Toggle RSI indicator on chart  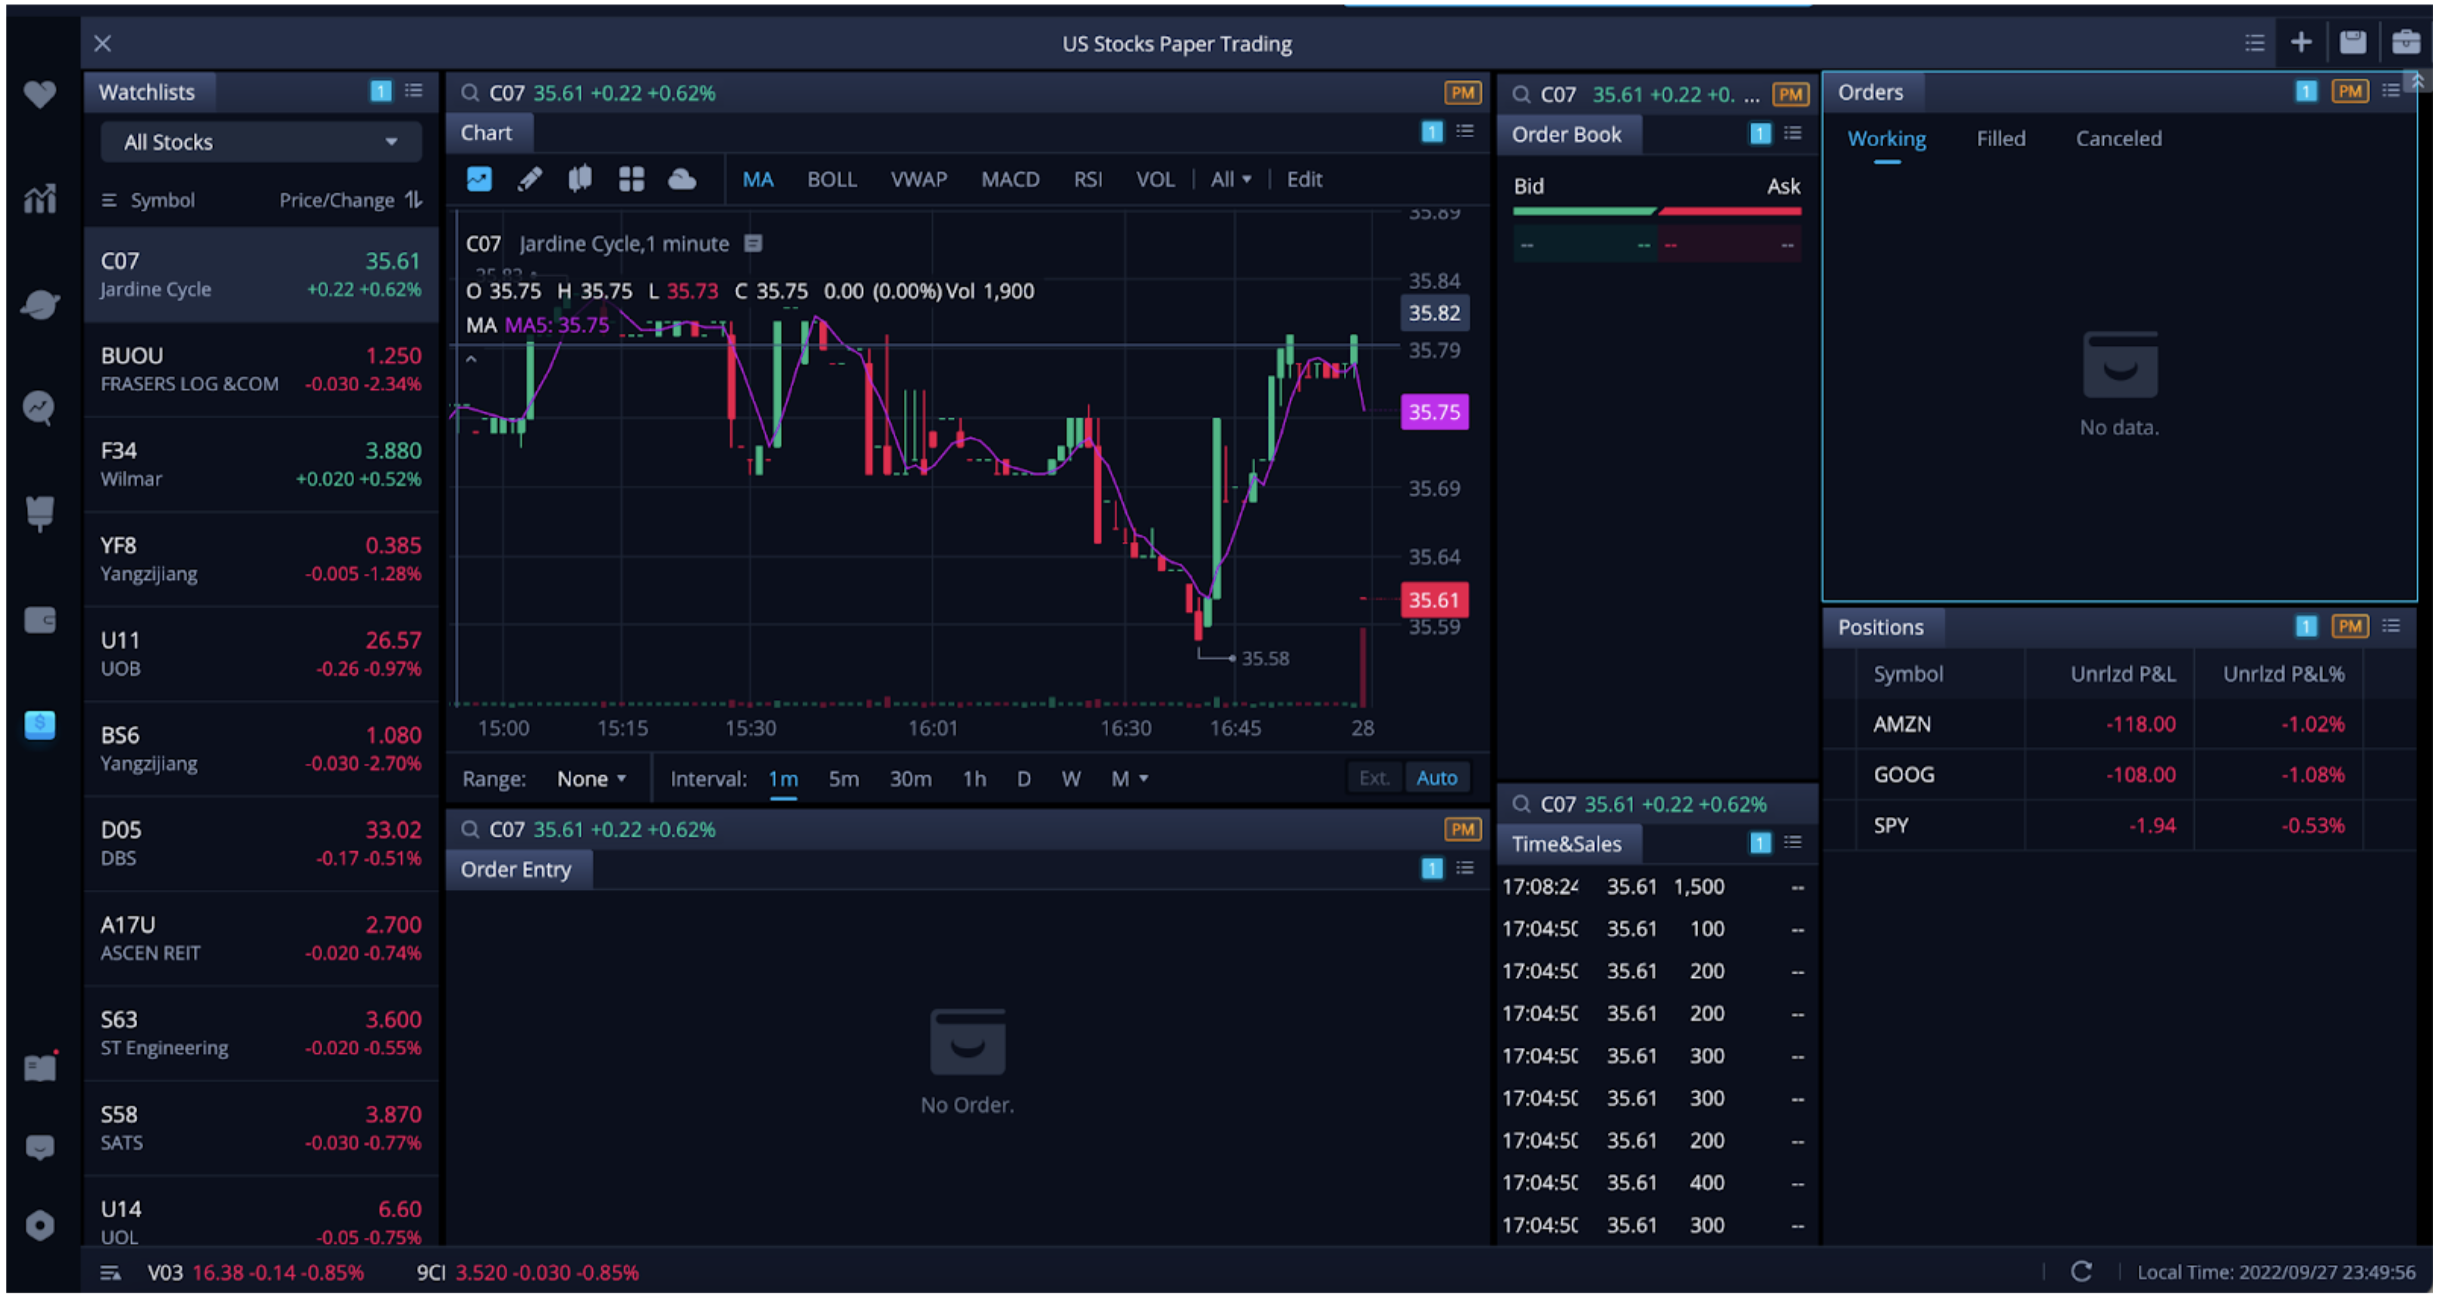tap(1087, 179)
